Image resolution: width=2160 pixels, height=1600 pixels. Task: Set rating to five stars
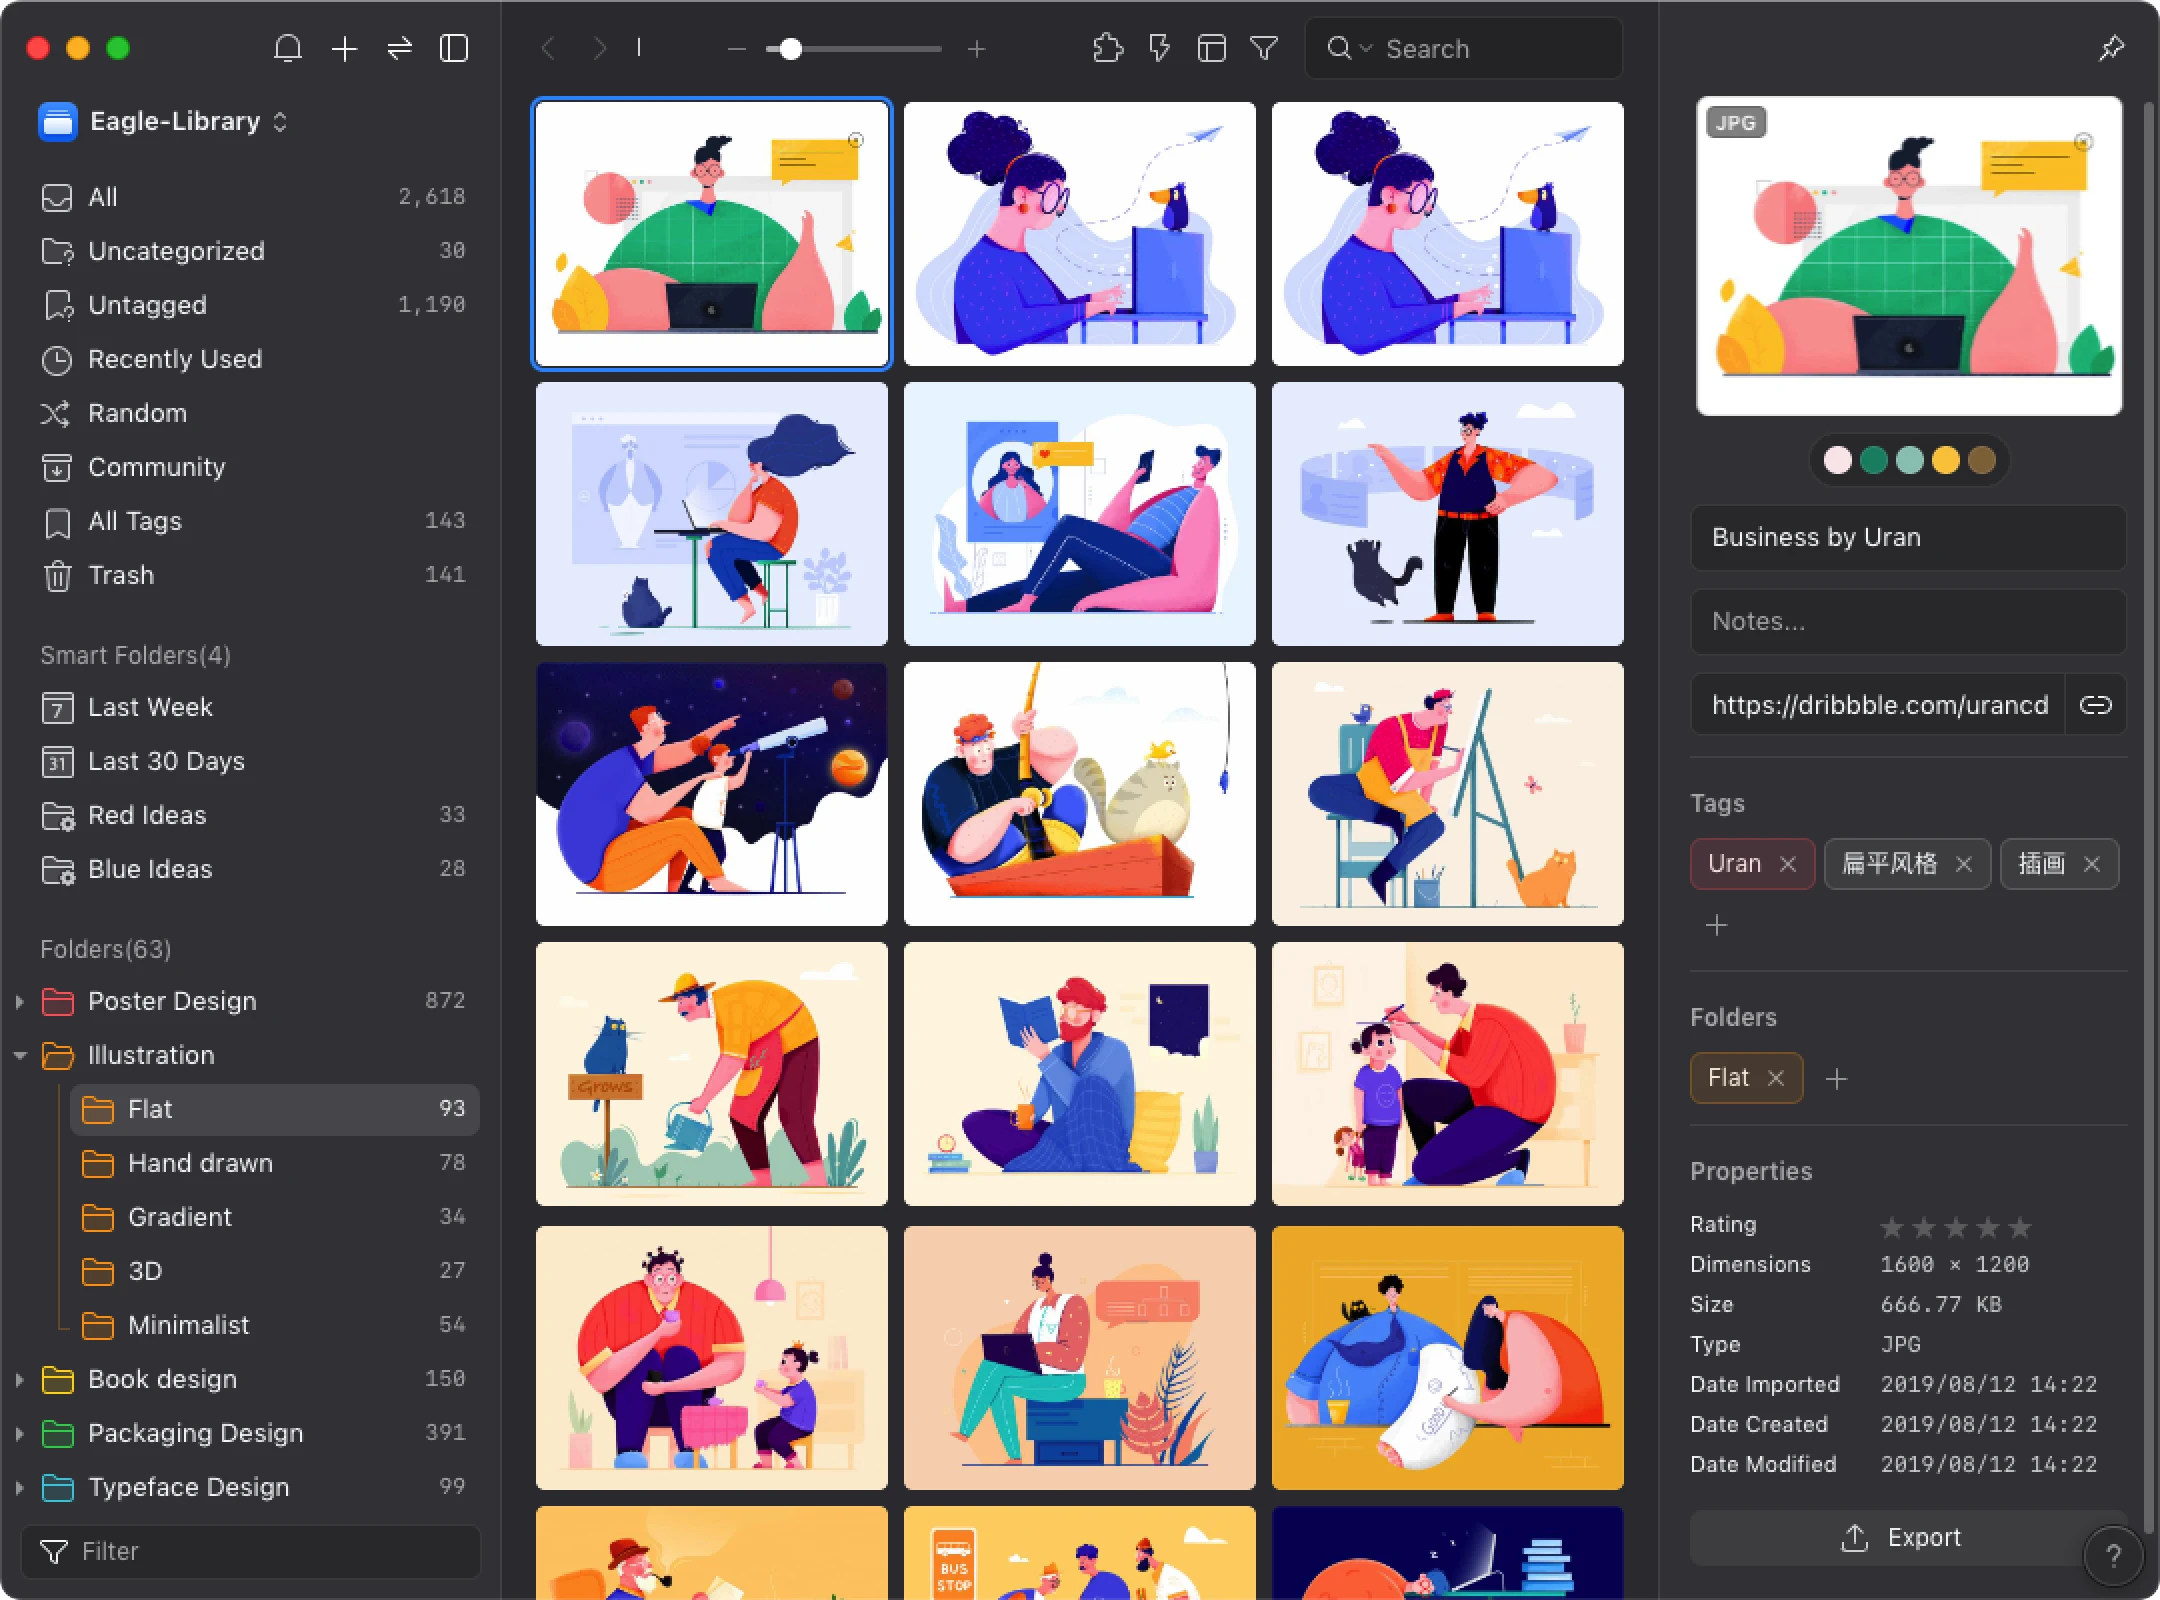point(2020,1226)
